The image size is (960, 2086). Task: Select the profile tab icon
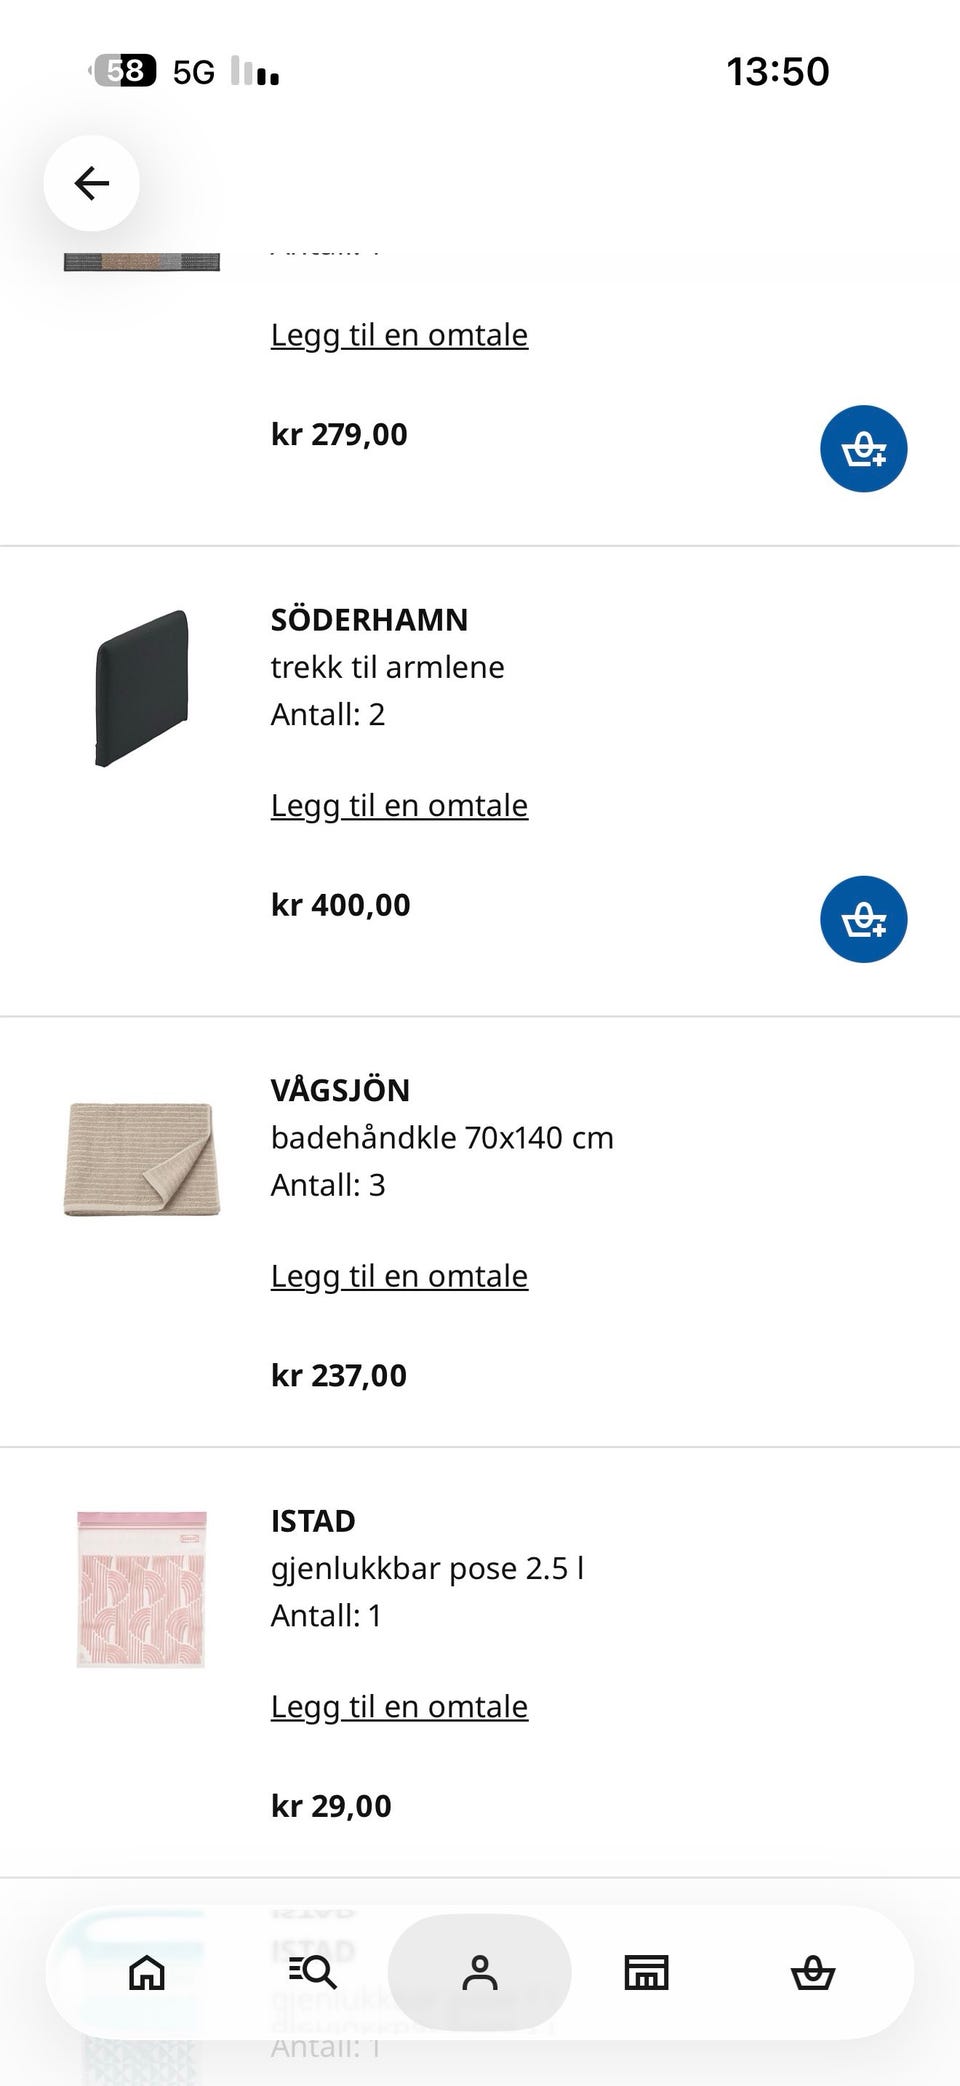479,1972
